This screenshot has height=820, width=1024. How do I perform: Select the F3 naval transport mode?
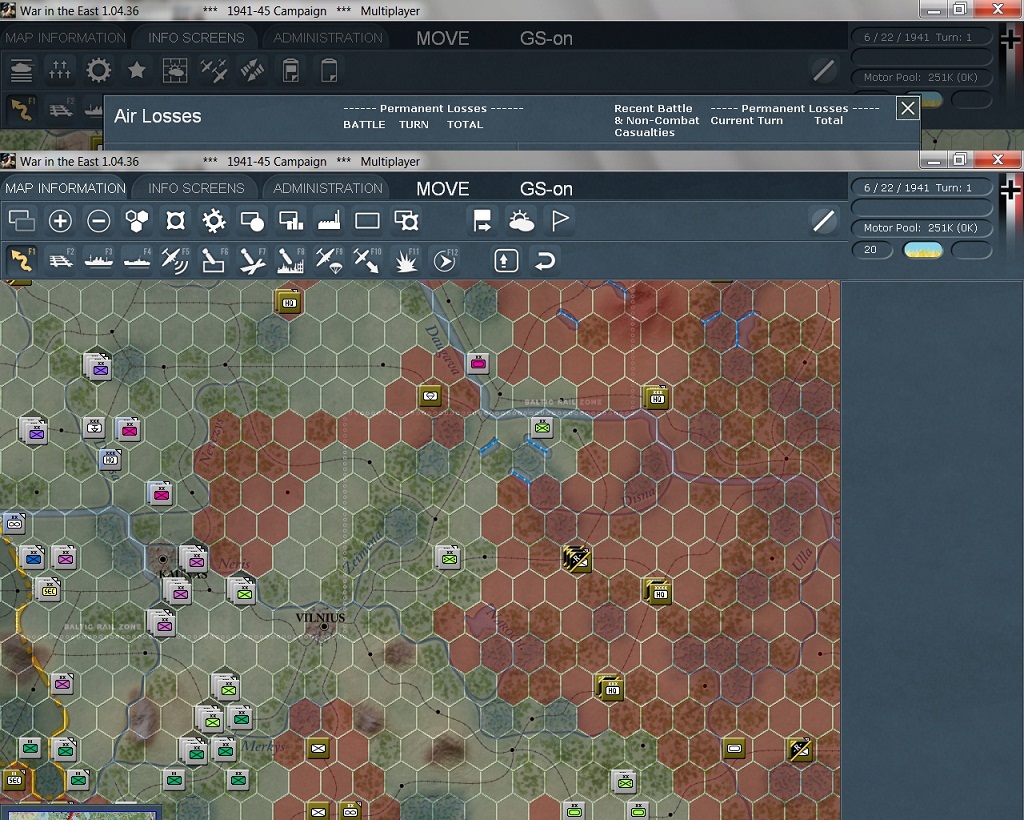(x=99, y=260)
